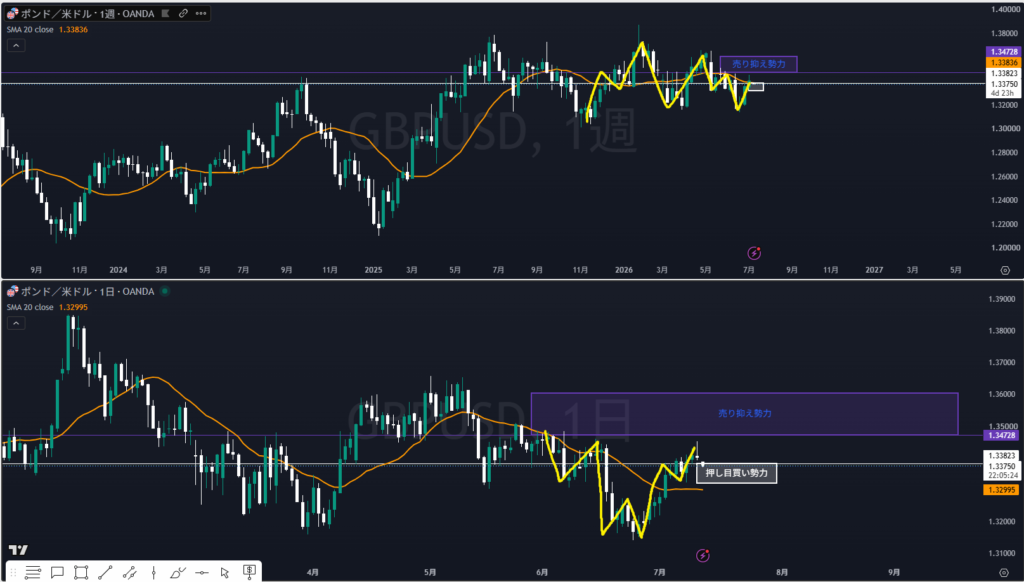Click the 2025 label on weekly time axis
The height and width of the screenshot is (582, 1024).
click(x=373, y=270)
